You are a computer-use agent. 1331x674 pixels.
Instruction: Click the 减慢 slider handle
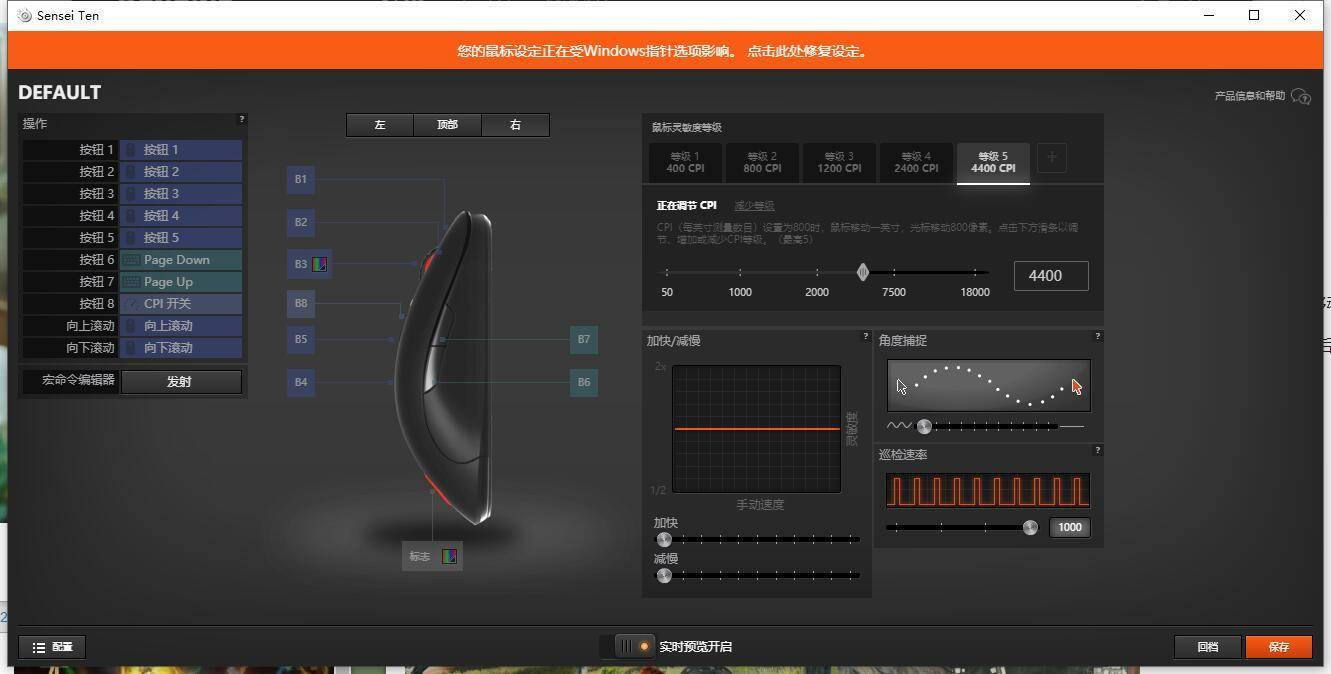point(664,575)
